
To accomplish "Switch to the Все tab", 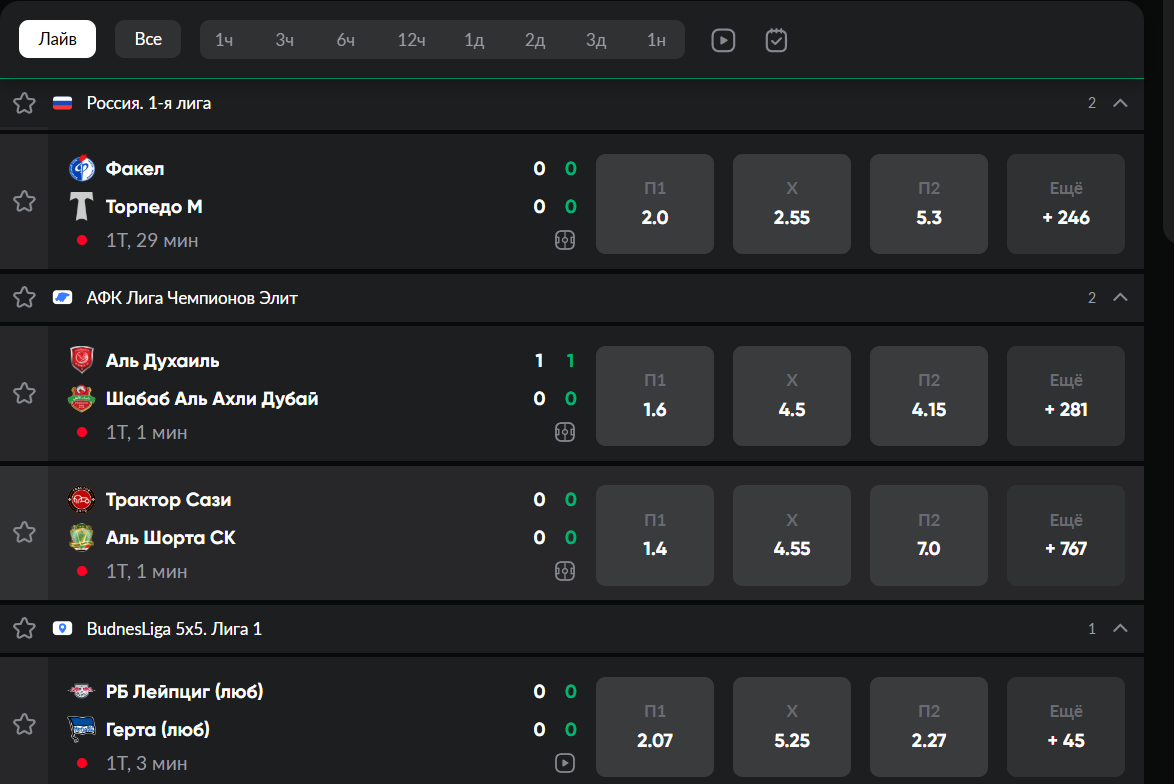I will (148, 40).
